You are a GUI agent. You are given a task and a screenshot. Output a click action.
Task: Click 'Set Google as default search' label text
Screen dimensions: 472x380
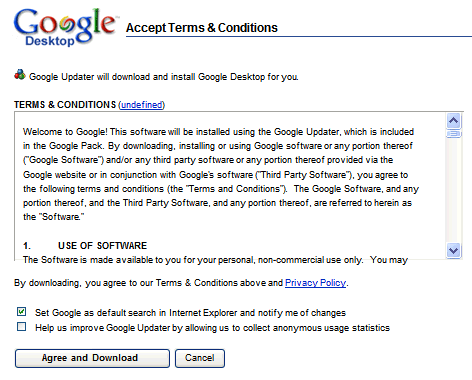(x=190, y=313)
